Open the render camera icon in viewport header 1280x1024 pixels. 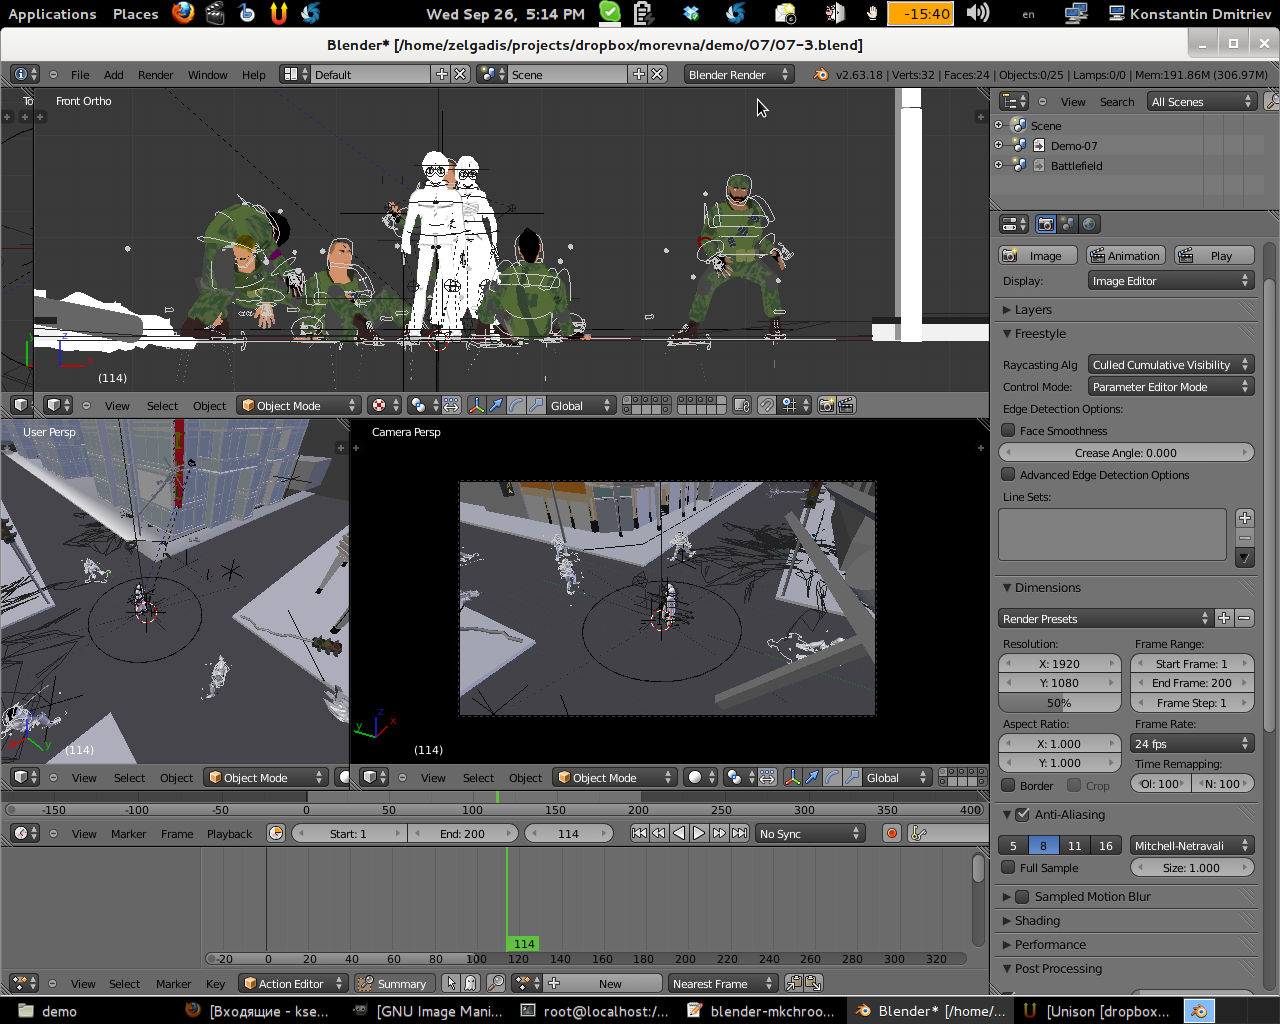828,405
